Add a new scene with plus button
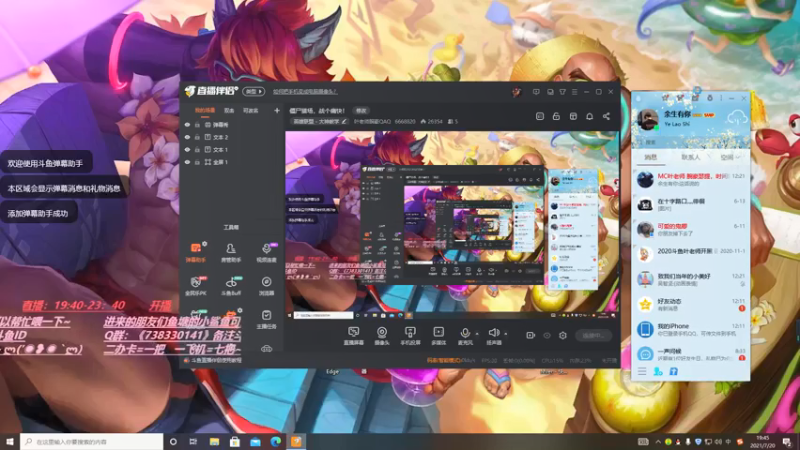Image resolution: width=800 pixels, height=450 pixels. tap(277, 110)
